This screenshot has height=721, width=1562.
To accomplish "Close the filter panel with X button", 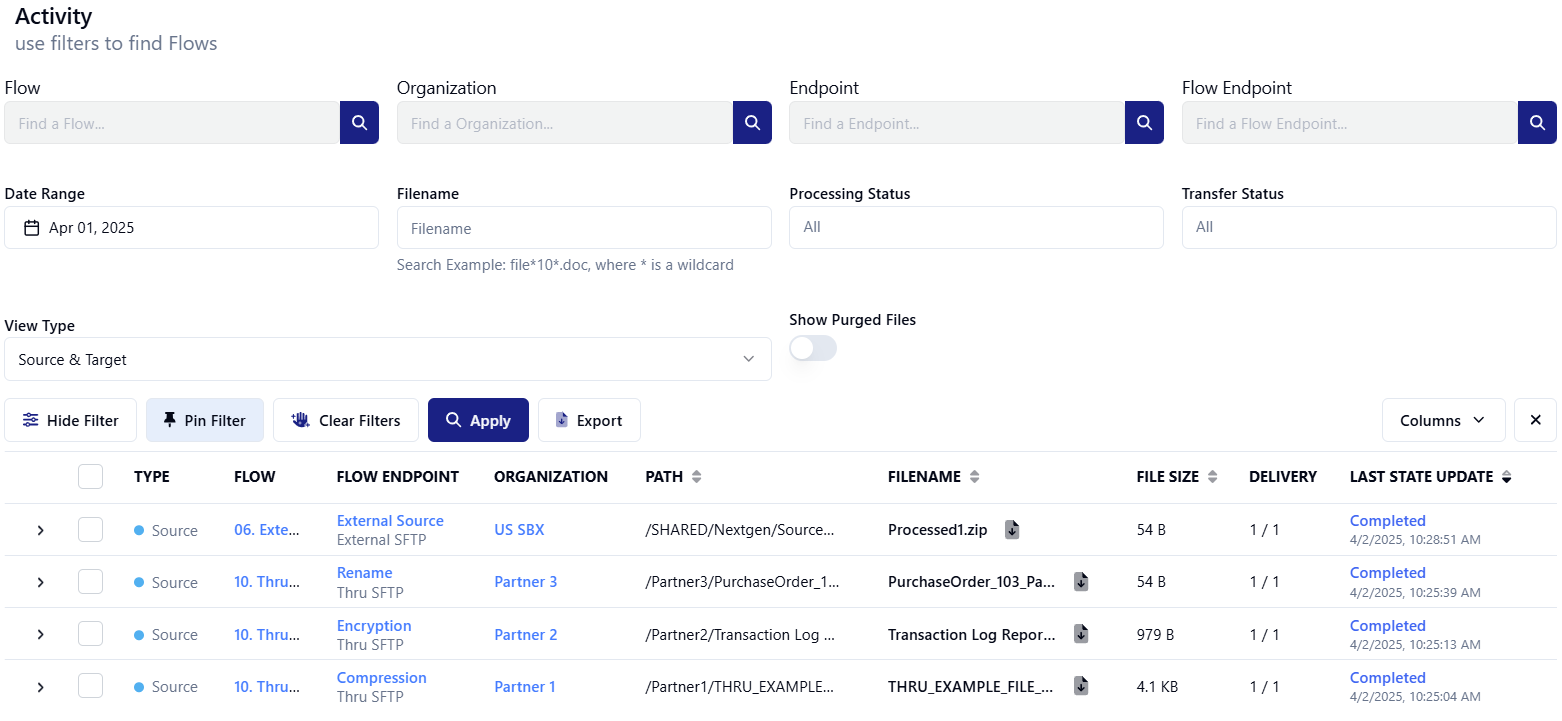I will 1535,421.
